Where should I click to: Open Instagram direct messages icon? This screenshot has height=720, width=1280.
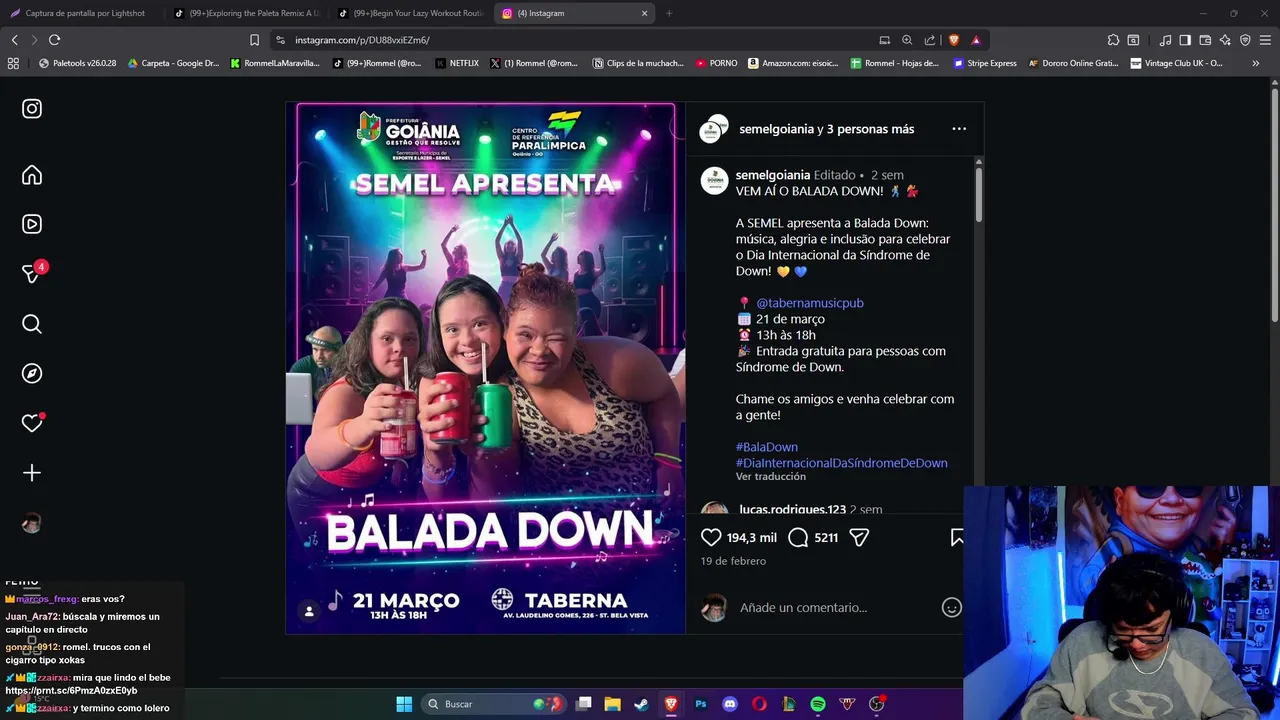32,274
